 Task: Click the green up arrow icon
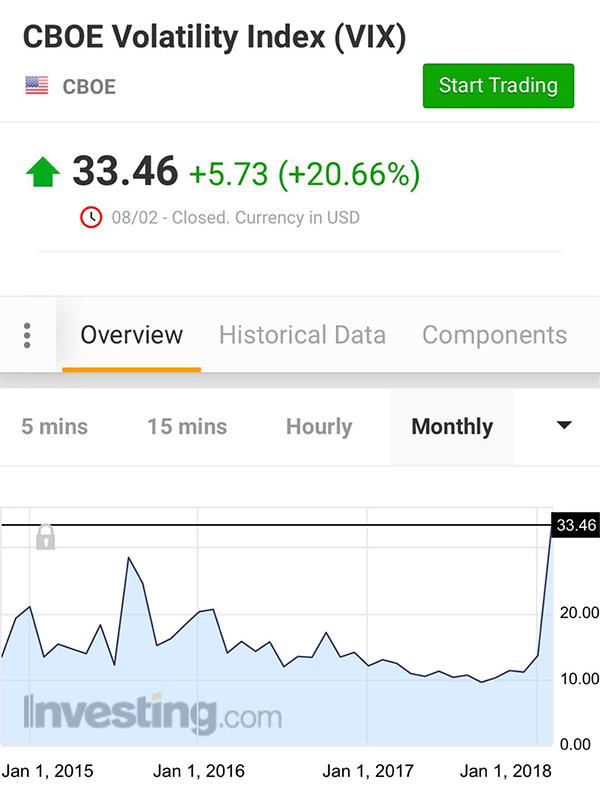43,173
